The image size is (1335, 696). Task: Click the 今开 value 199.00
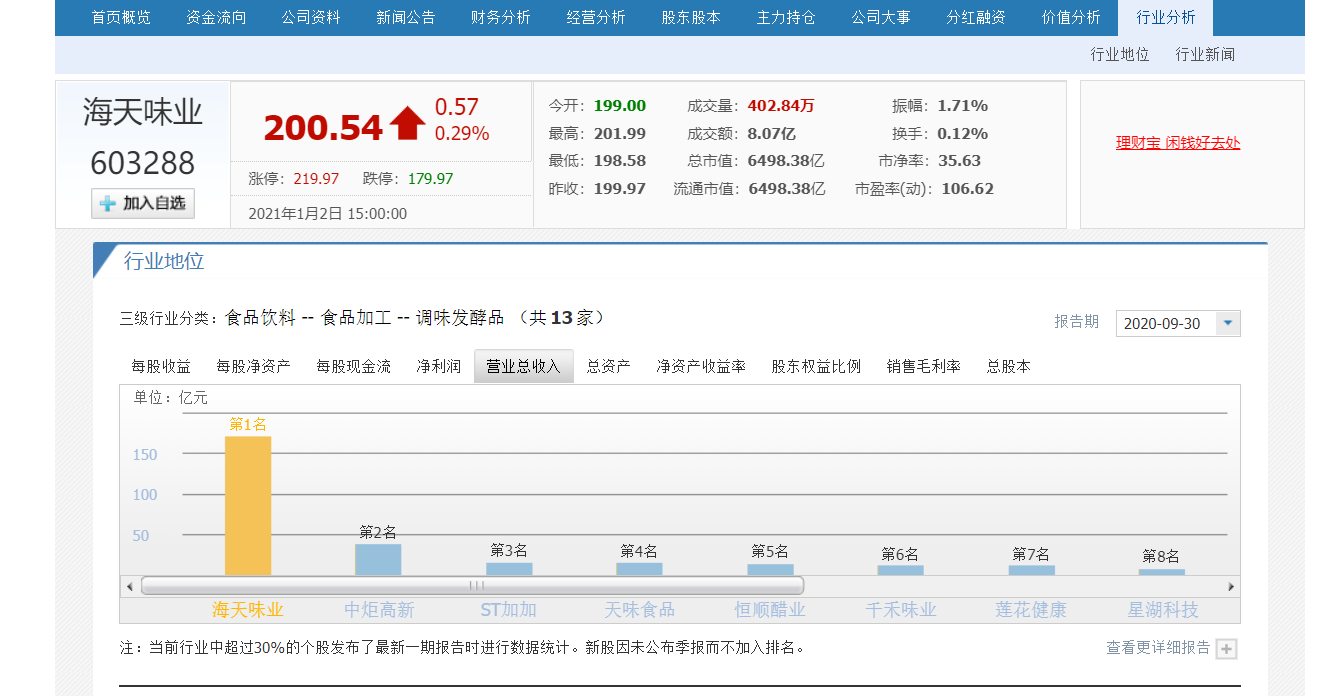coord(620,106)
